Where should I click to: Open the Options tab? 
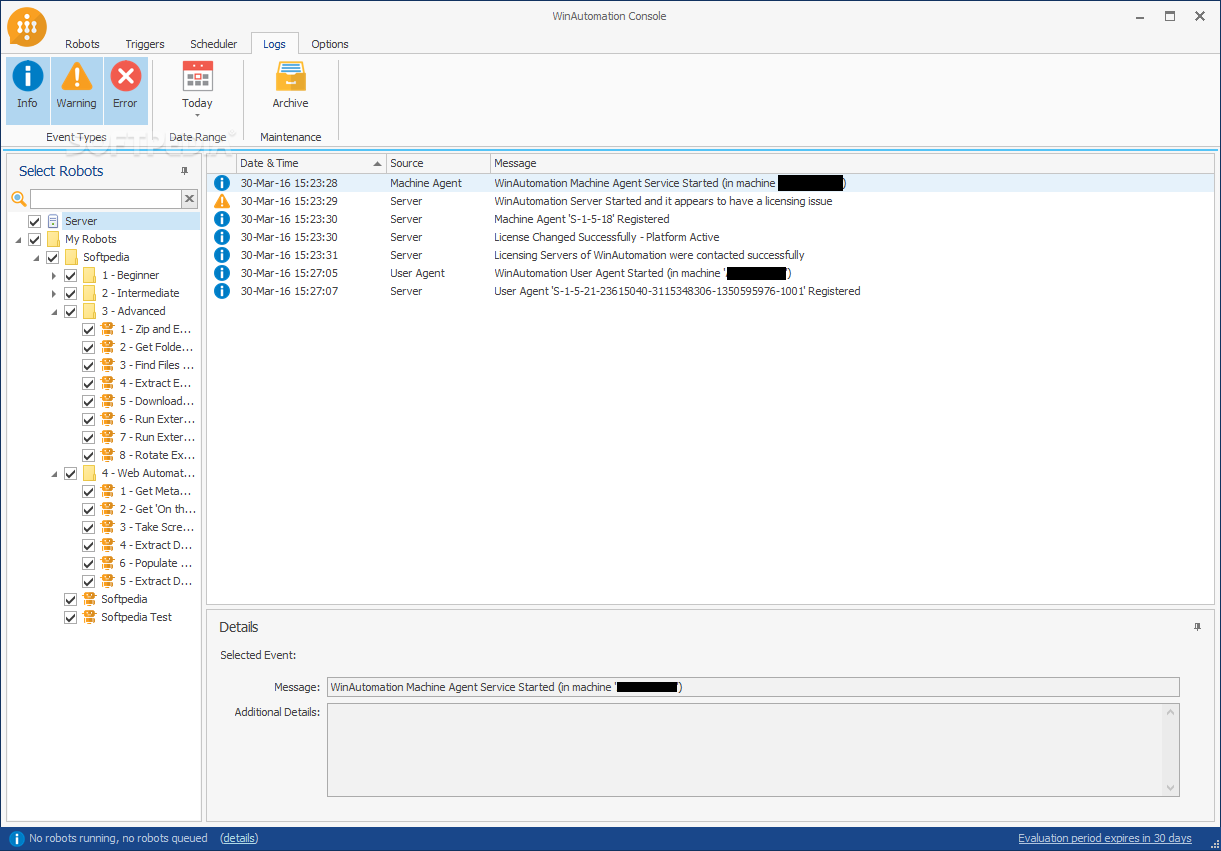330,44
